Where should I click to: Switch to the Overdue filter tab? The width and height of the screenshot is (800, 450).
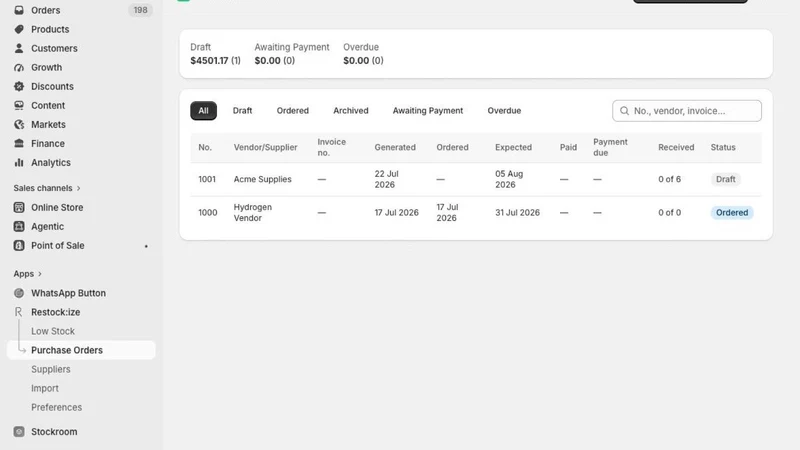pos(504,111)
